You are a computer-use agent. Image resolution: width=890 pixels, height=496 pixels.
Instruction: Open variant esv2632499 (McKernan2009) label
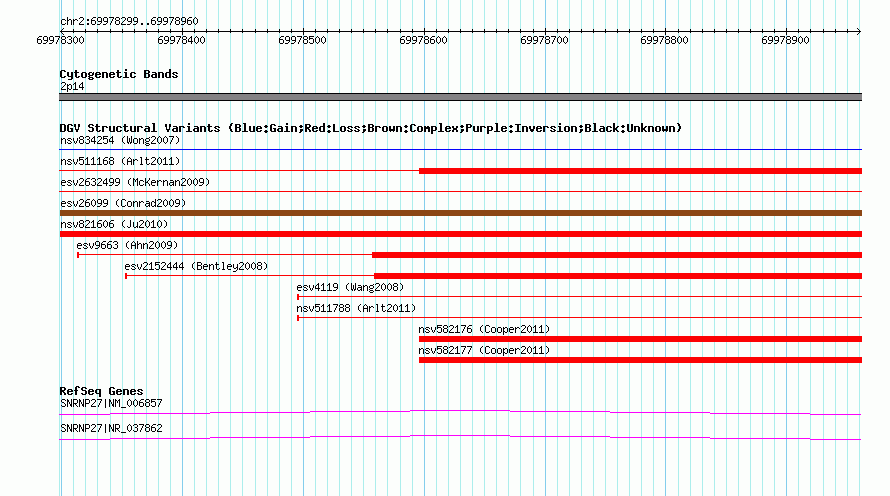pyautogui.click(x=135, y=182)
